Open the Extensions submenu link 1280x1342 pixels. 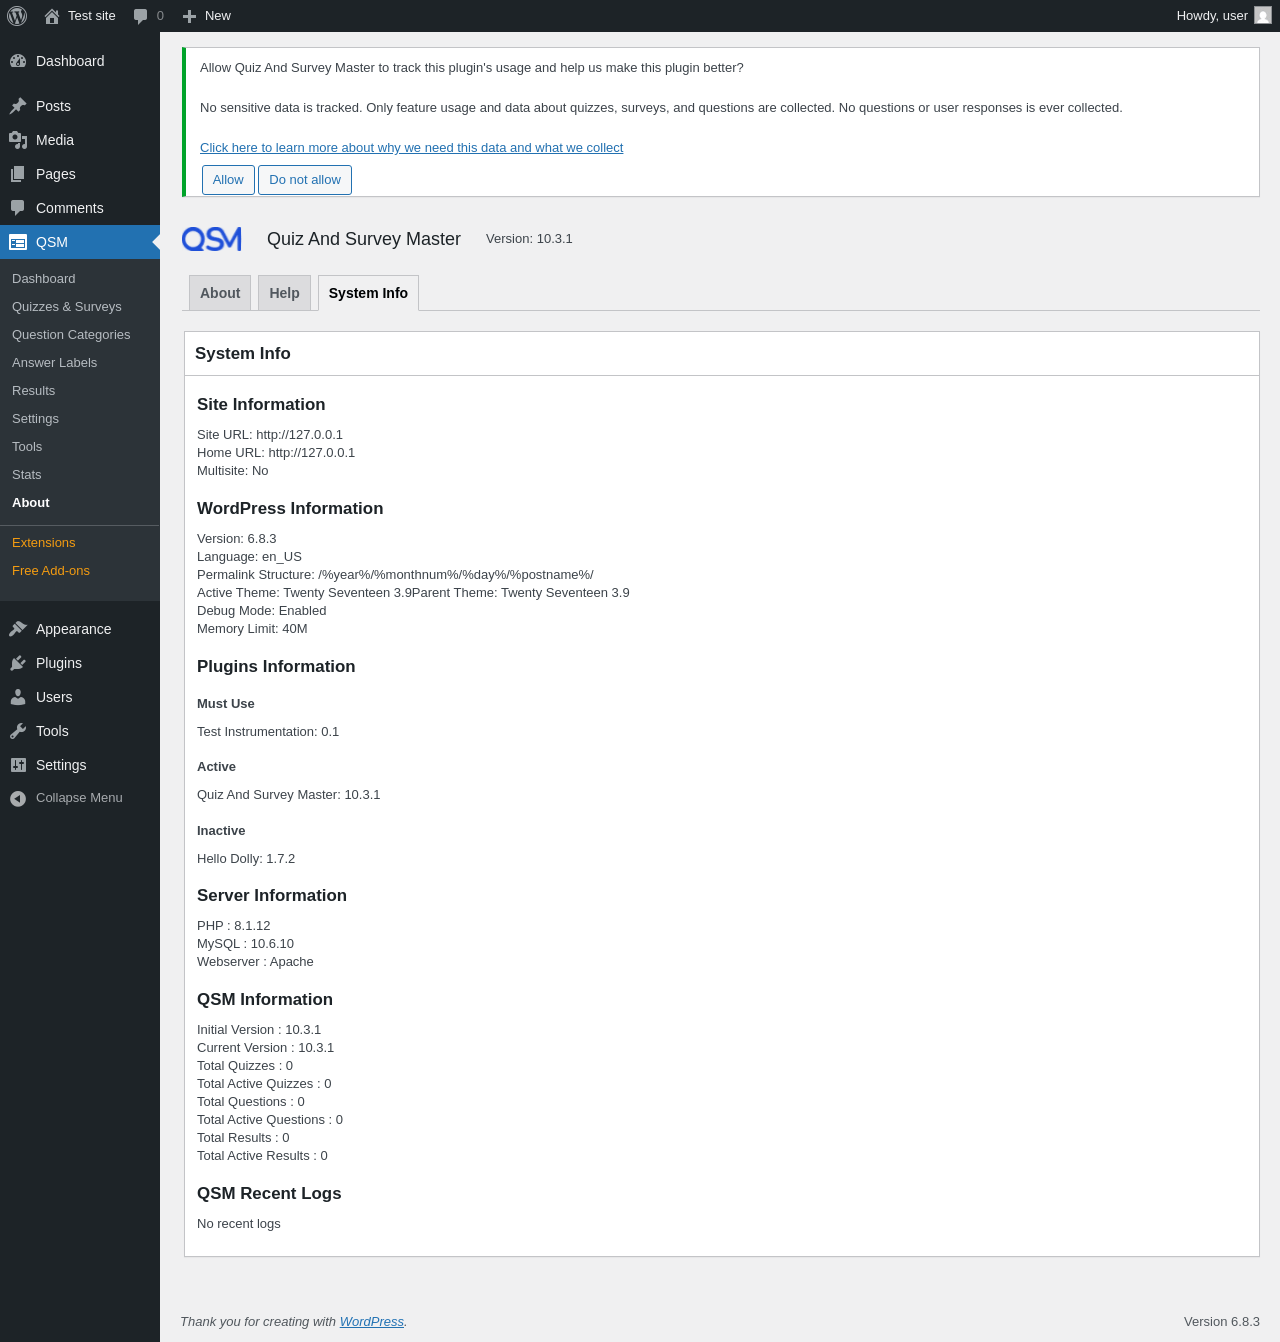pyautogui.click(x=44, y=543)
